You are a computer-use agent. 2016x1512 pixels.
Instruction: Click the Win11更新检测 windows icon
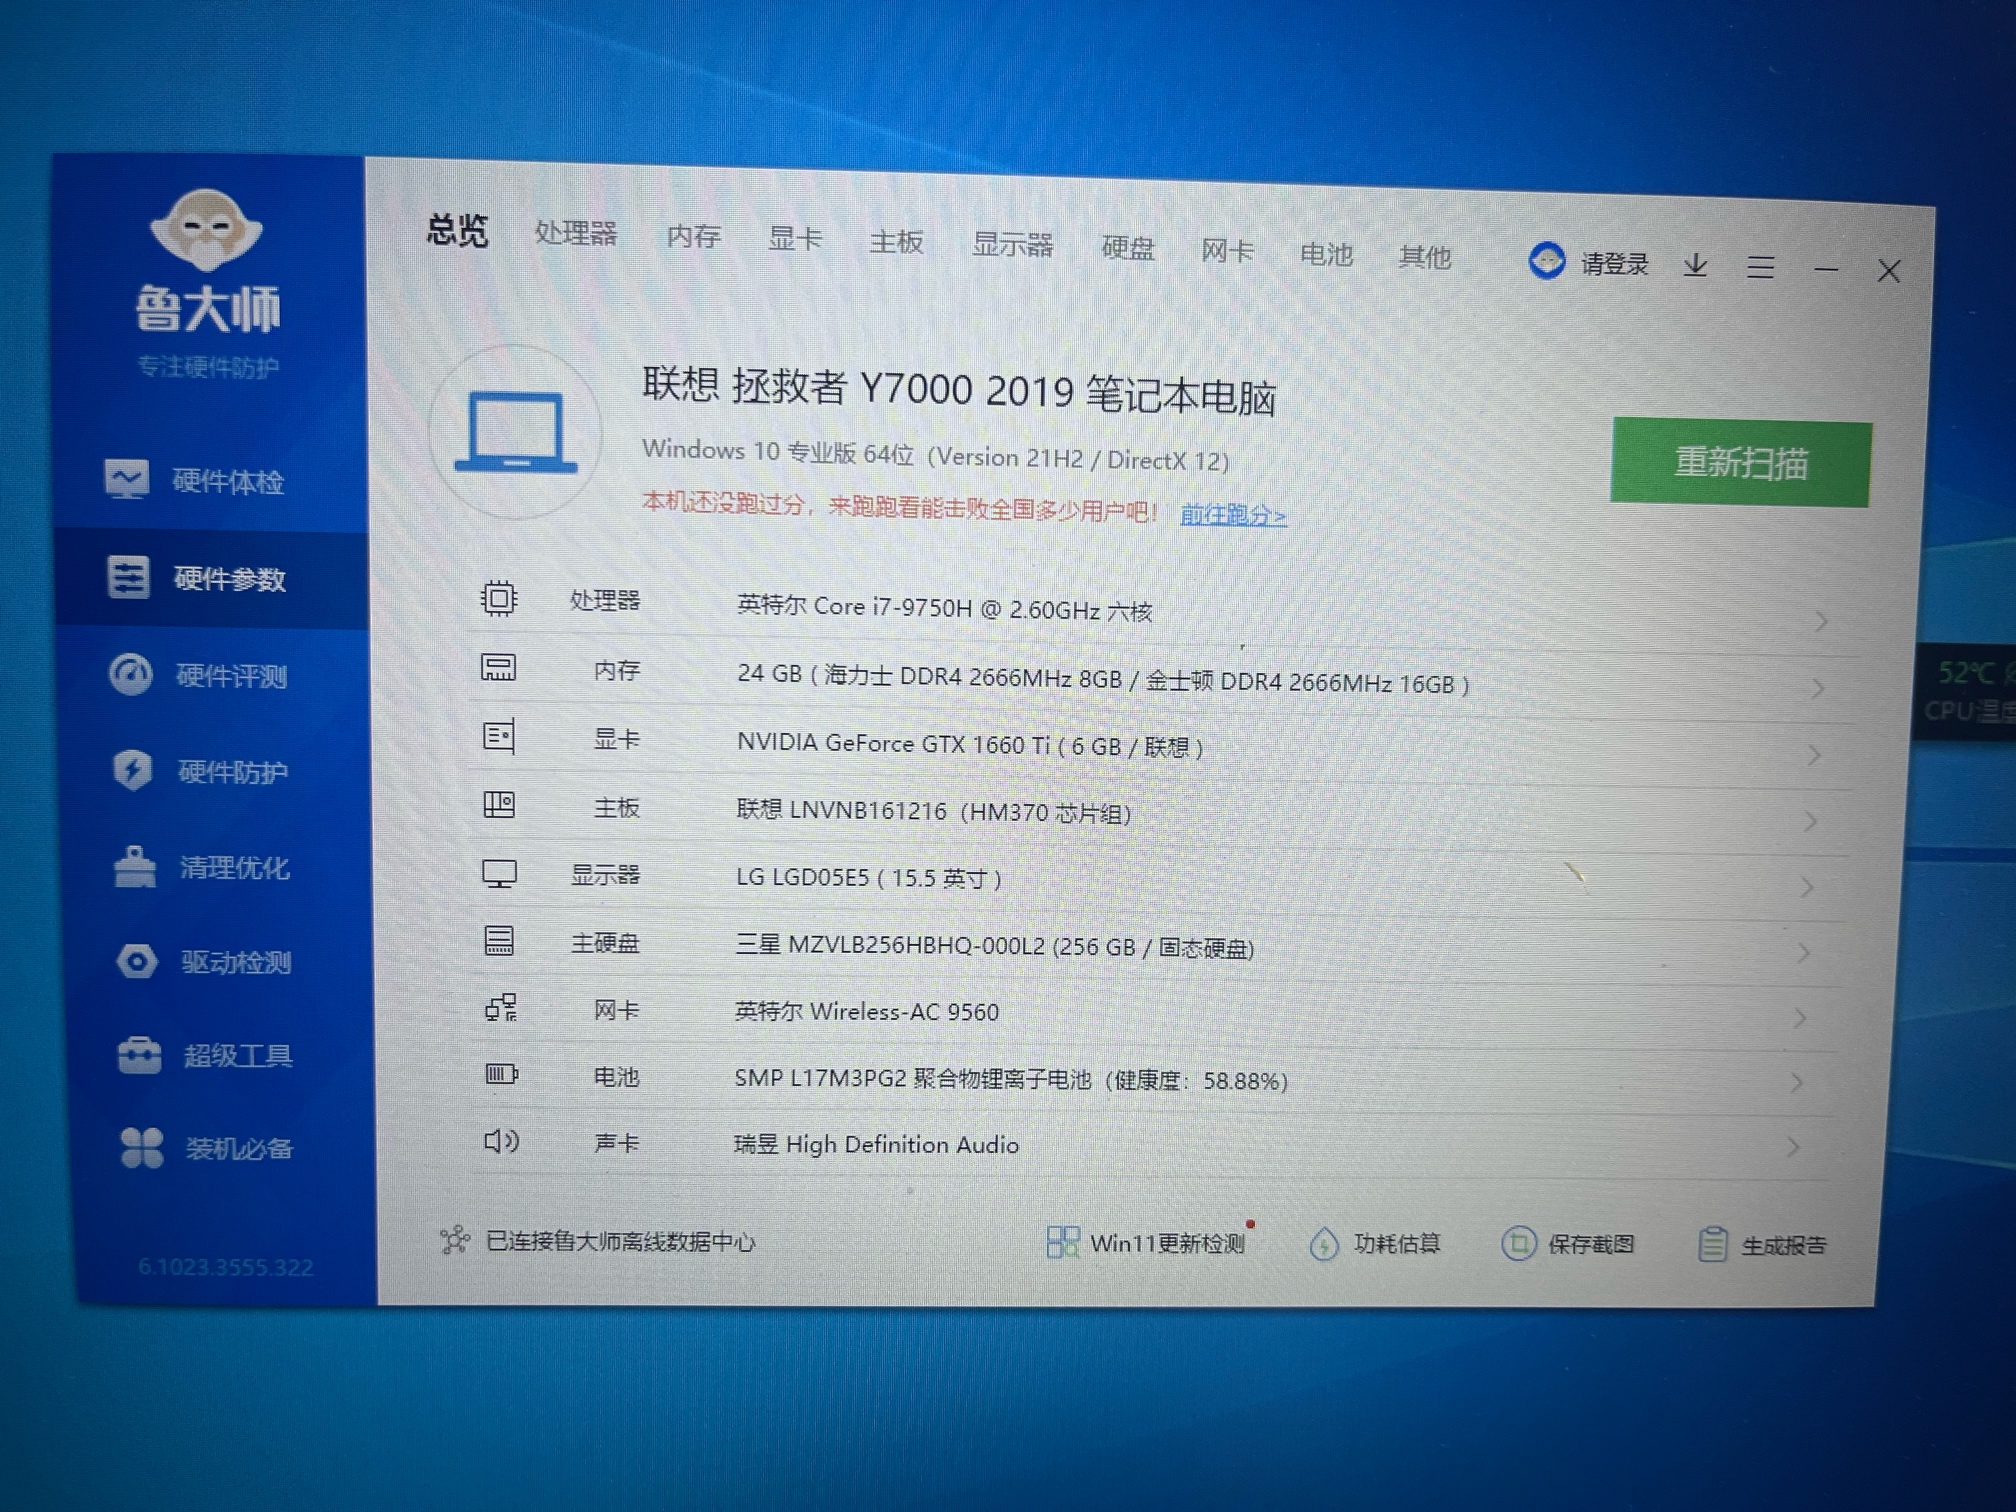[1062, 1242]
